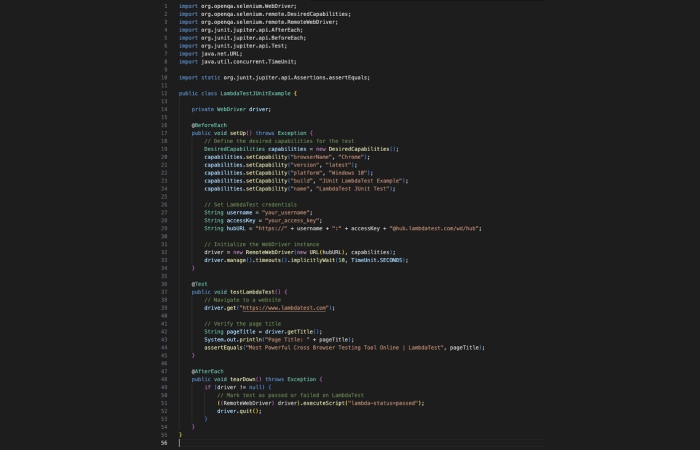Click the pageTitle variable declaration on line 42
Screen dimensions: 700x450
(241, 332)
